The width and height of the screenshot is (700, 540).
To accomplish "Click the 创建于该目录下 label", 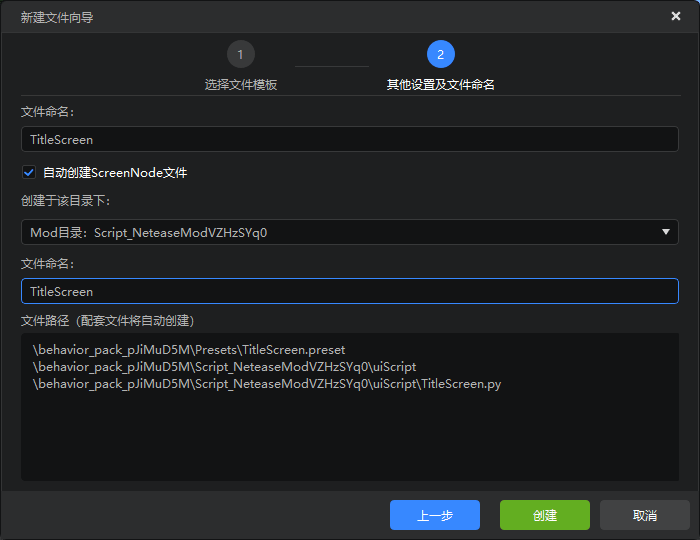I will 65,201.
